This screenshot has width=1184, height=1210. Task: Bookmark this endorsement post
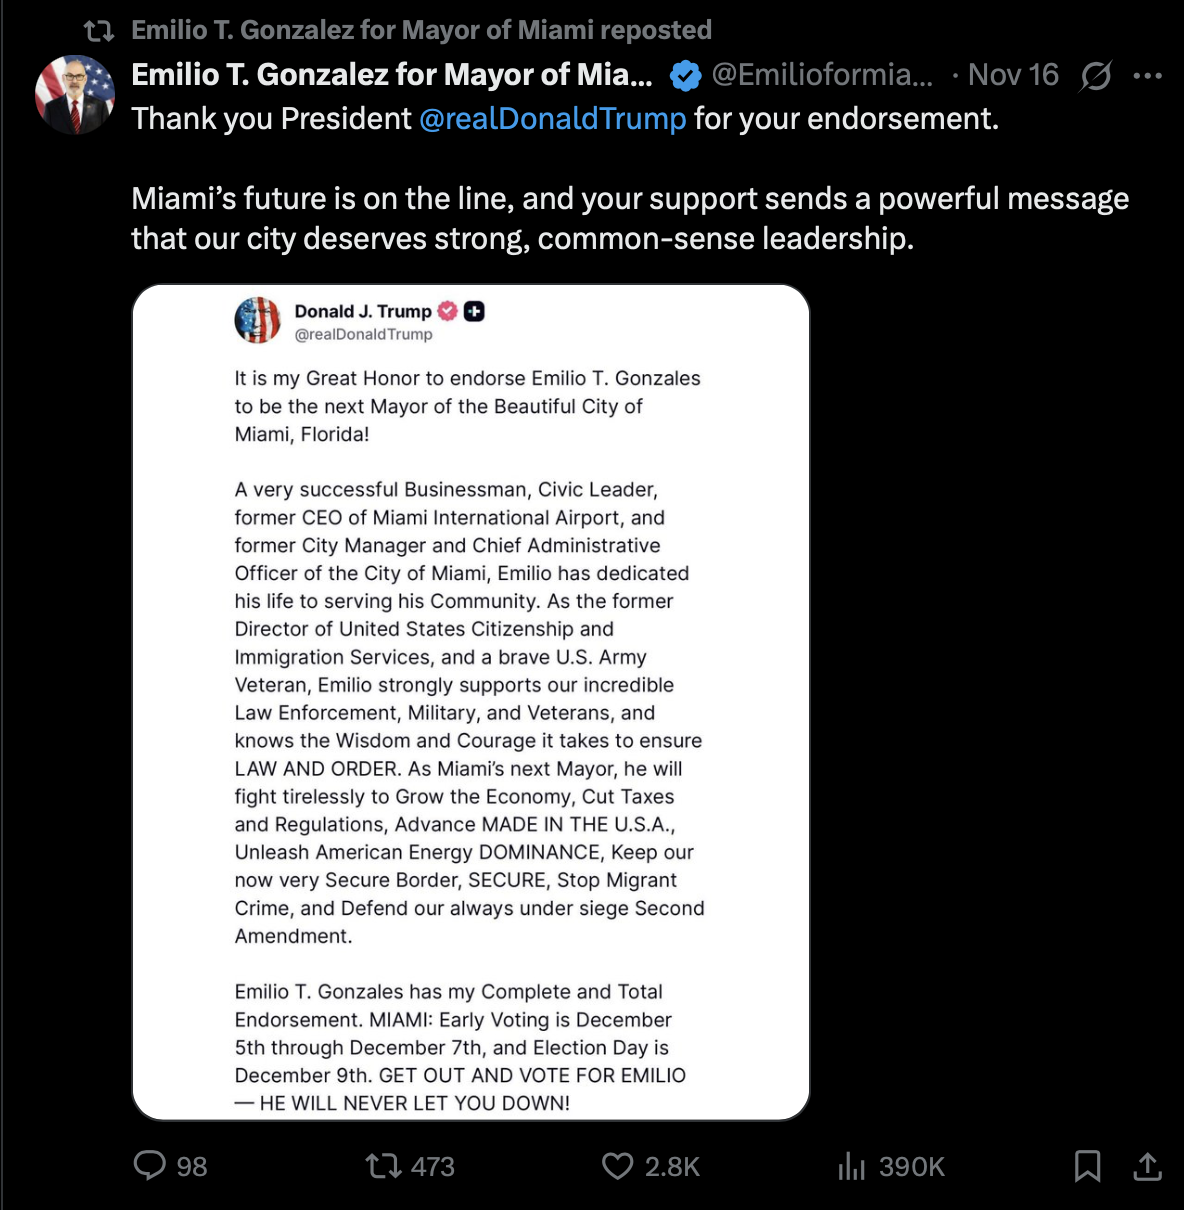[1087, 1166]
